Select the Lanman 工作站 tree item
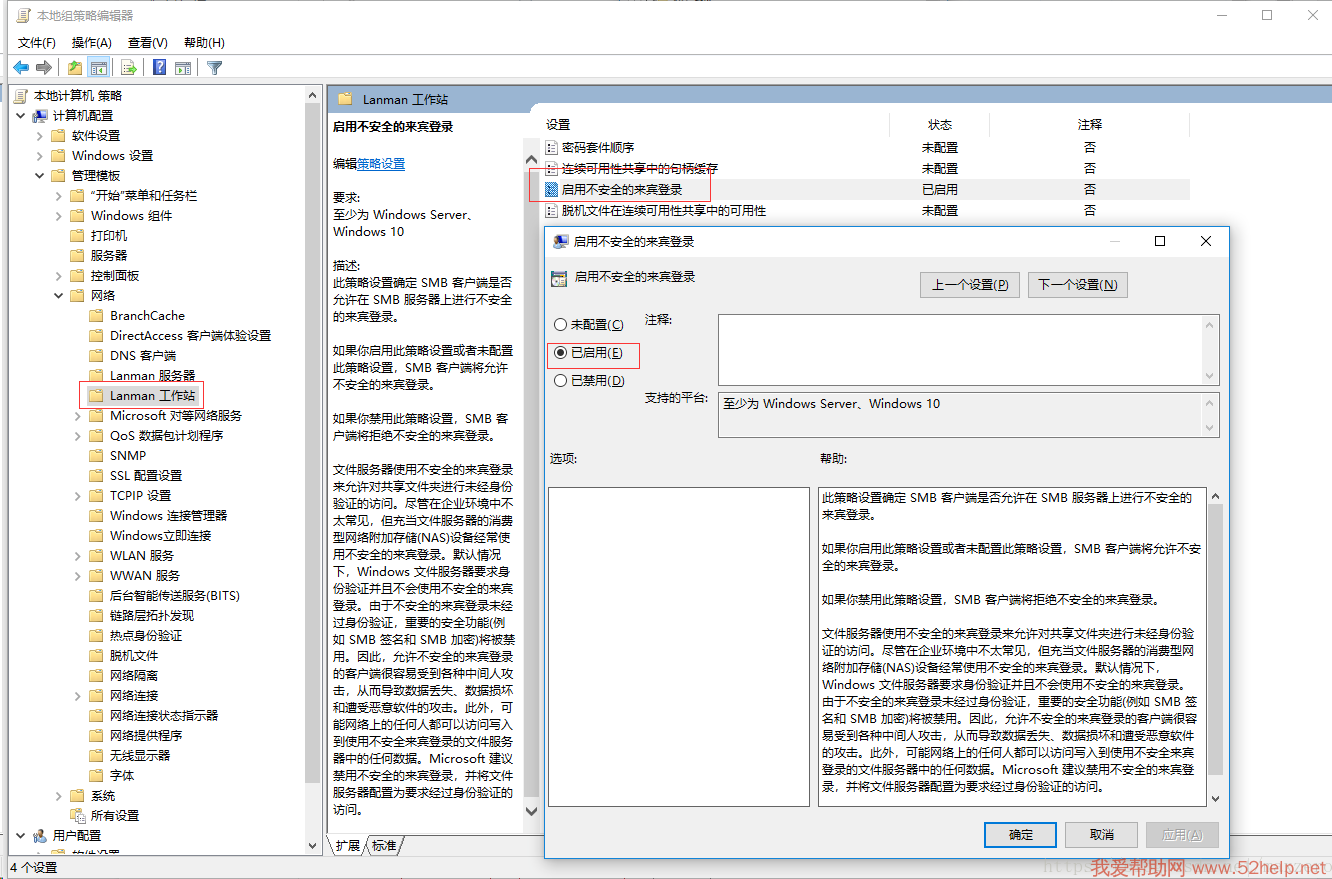This screenshot has height=879, width=1332. pos(152,395)
